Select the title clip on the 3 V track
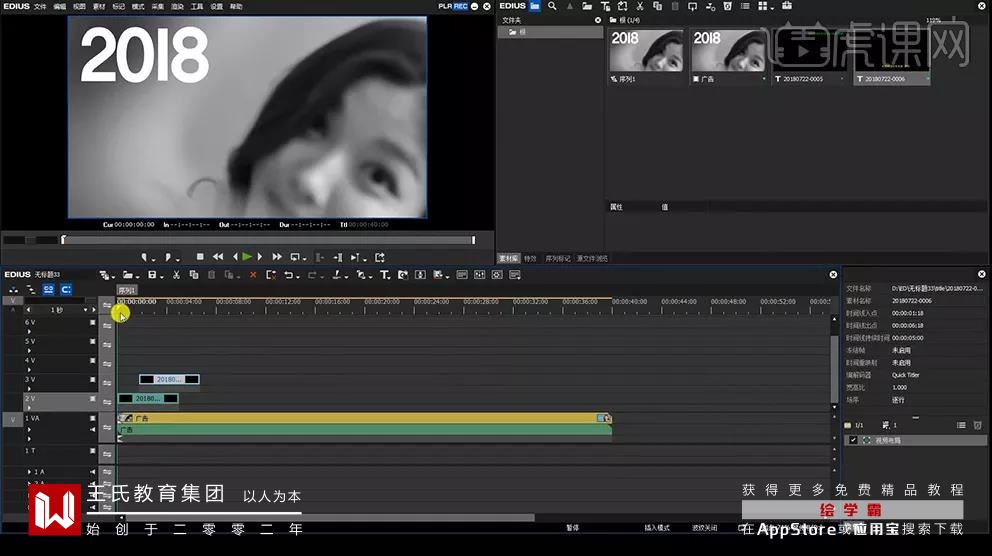This screenshot has width=992, height=556. (x=169, y=379)
